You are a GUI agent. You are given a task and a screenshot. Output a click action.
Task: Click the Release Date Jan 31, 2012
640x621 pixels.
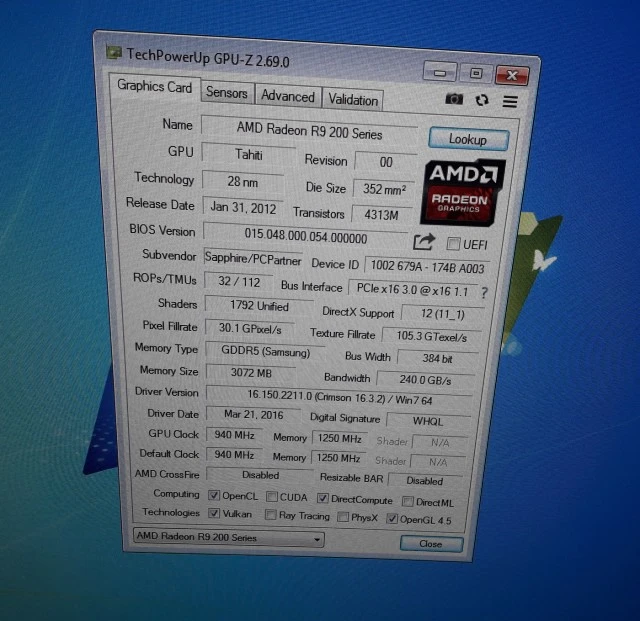tap(243, 207)
